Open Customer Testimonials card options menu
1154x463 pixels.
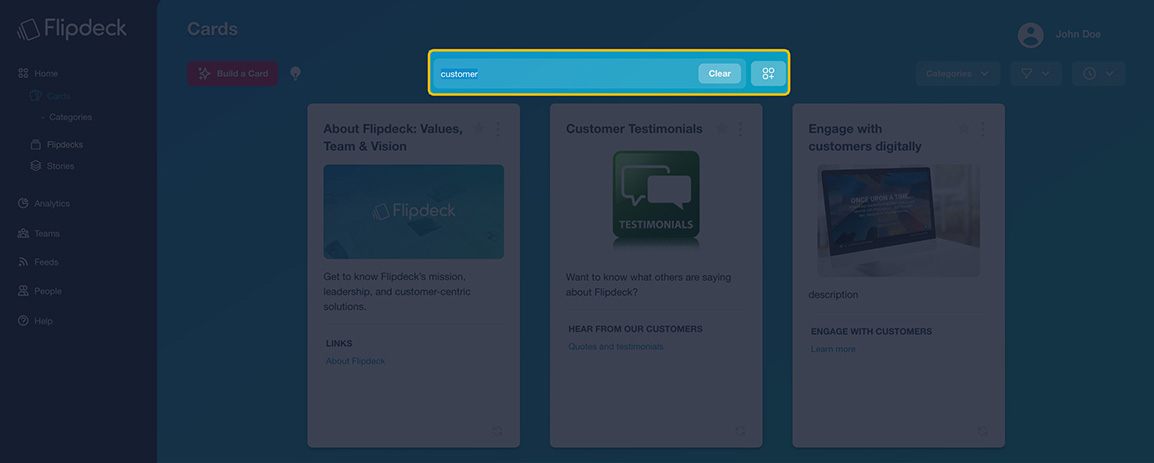click(x=740, y=129)
